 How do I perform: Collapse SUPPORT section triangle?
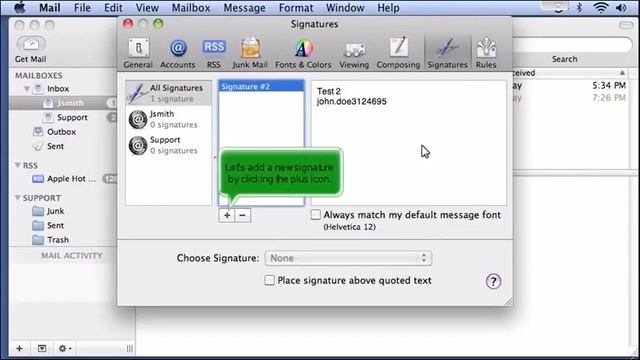click(18, 198)
